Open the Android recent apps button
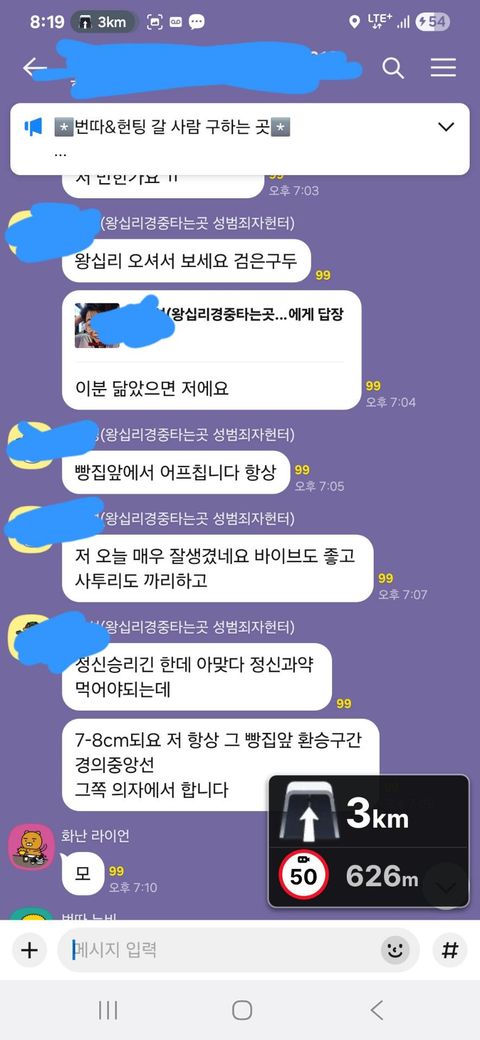Image resolution: width=480 pixels, height=1040 pixels. 108,1010
